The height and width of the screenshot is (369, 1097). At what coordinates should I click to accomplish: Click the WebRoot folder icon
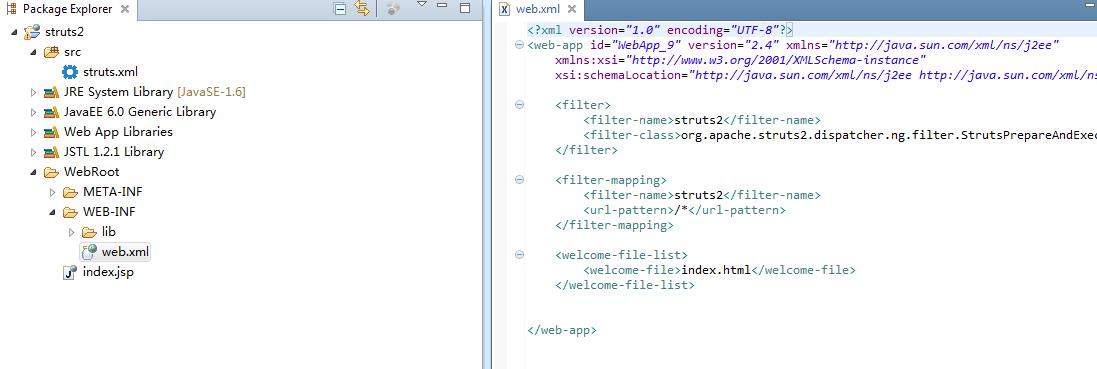coord(51,172)
